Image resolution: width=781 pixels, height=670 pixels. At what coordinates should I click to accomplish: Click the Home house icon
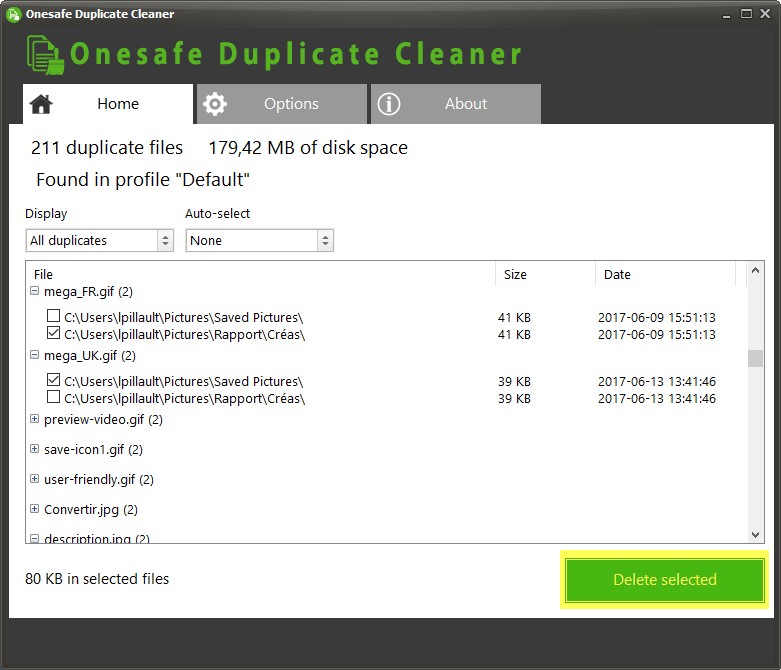pyautogui.click(x=41, y=104)
